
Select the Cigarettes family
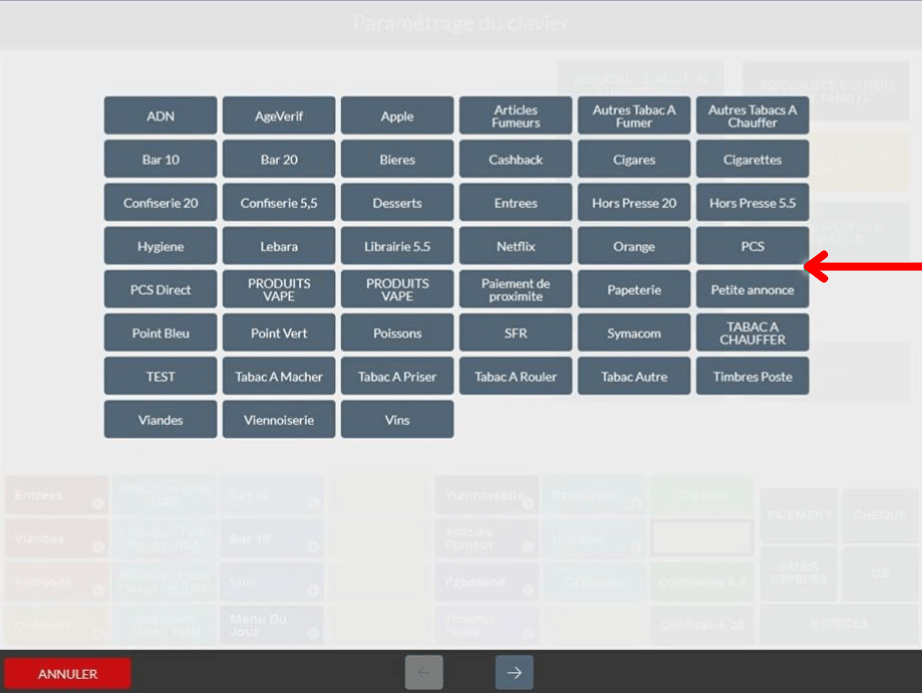(x=753, y=159)
